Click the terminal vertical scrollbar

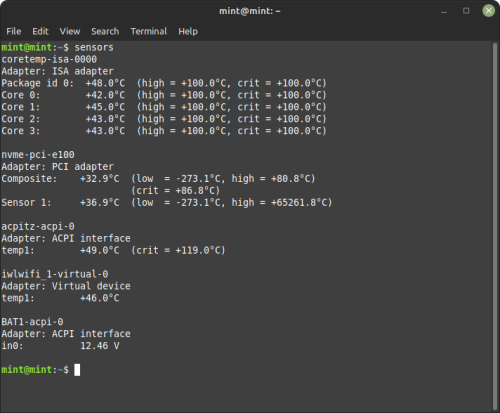[x=495, y=226]
